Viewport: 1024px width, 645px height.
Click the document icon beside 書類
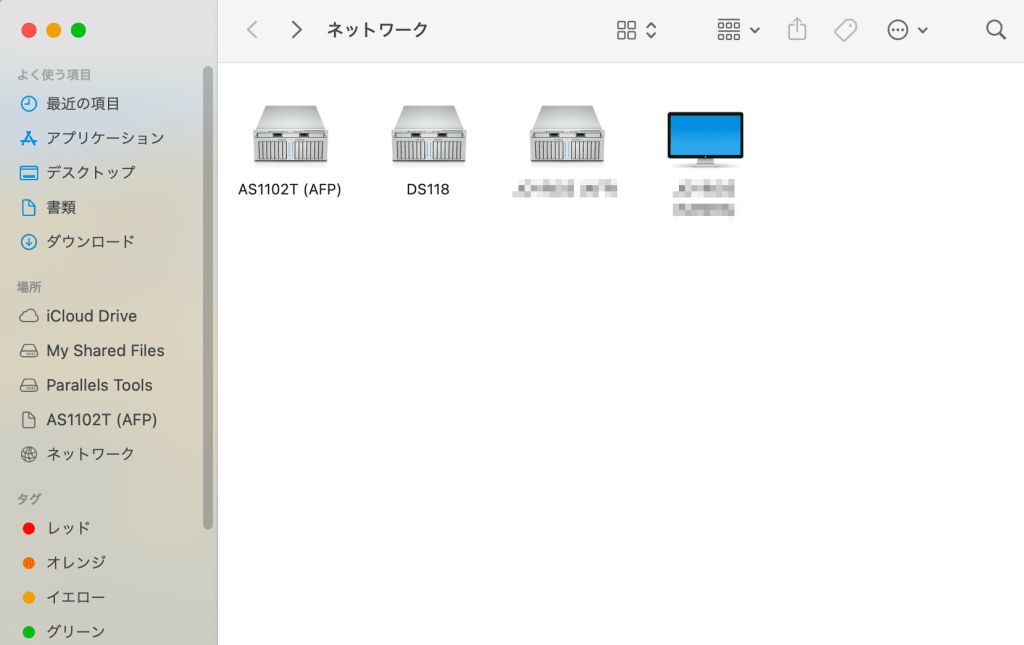point(29,208)
